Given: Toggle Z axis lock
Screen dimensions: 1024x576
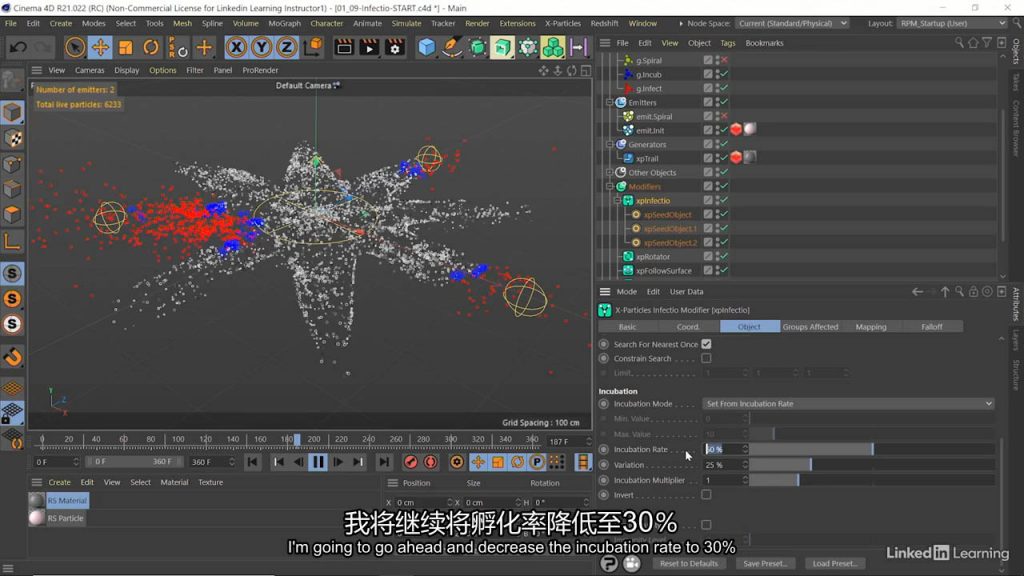Looking at the screenshot, I should pyautogui.click(x=286, y=48).
